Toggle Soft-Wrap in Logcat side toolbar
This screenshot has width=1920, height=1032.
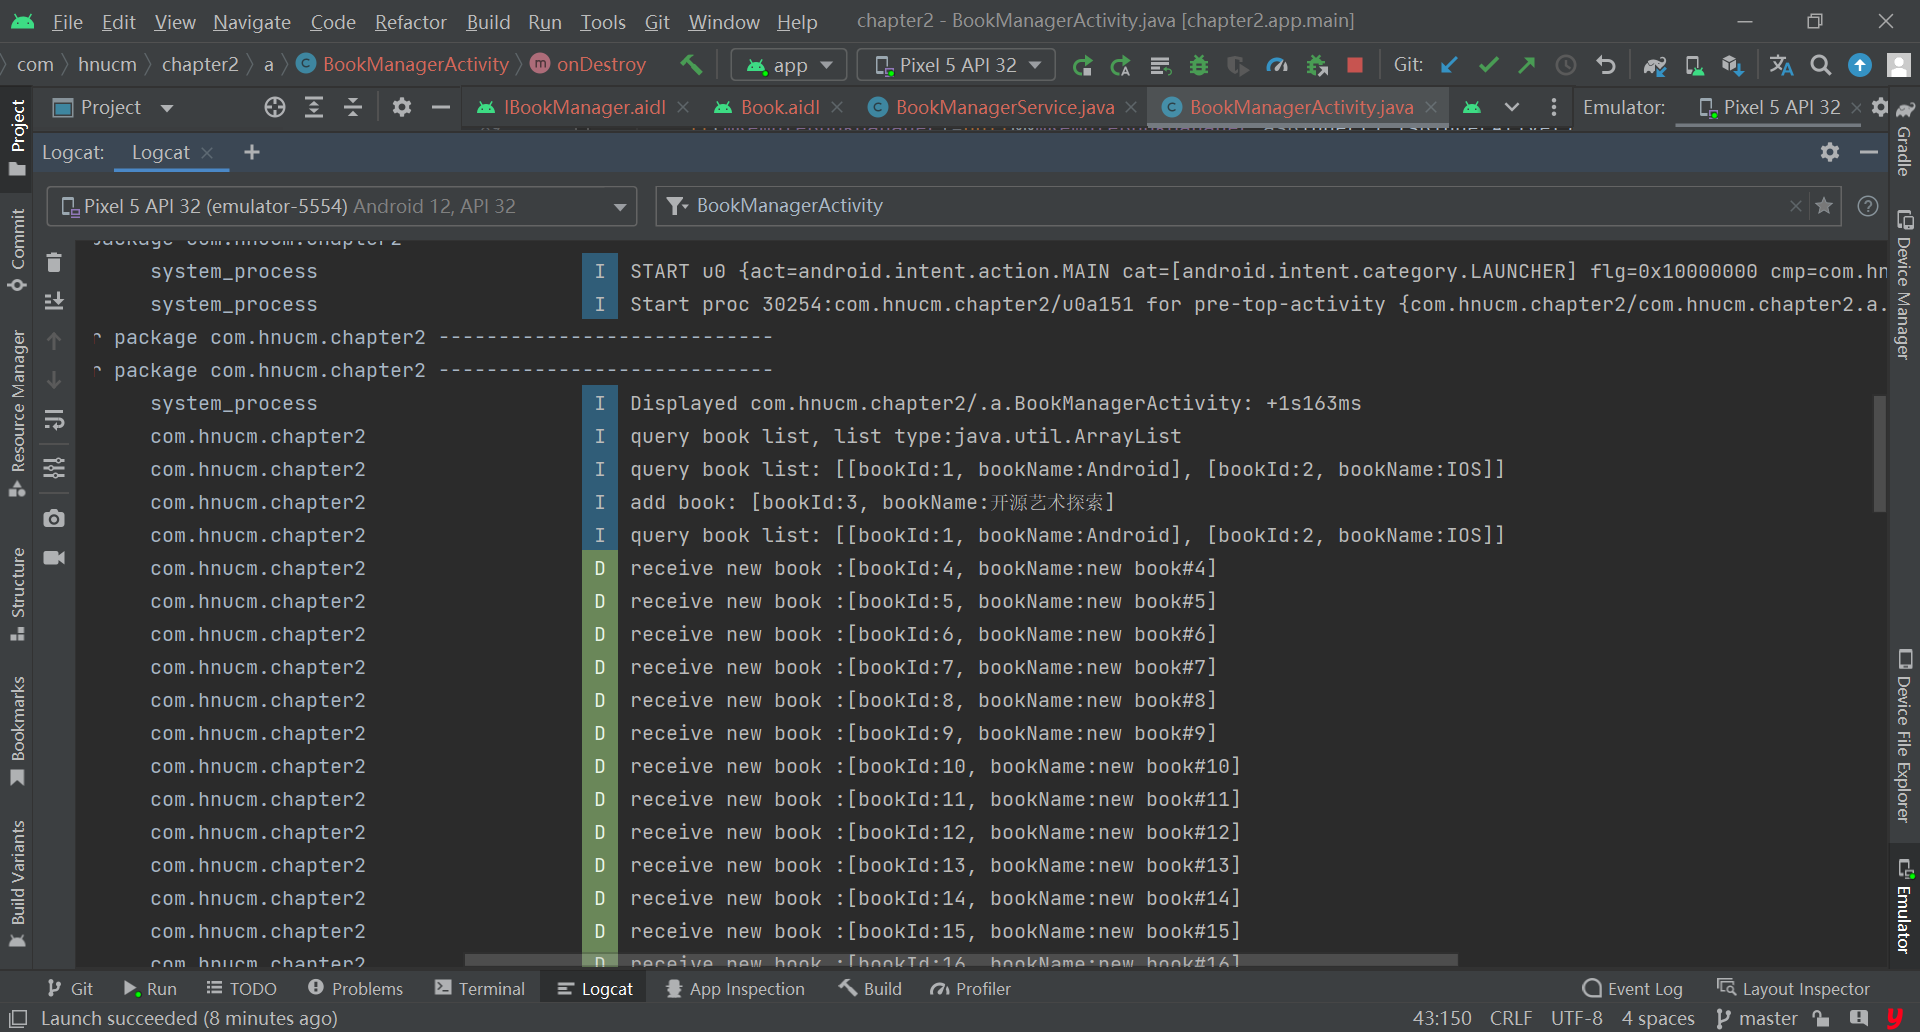pos(54,420)
